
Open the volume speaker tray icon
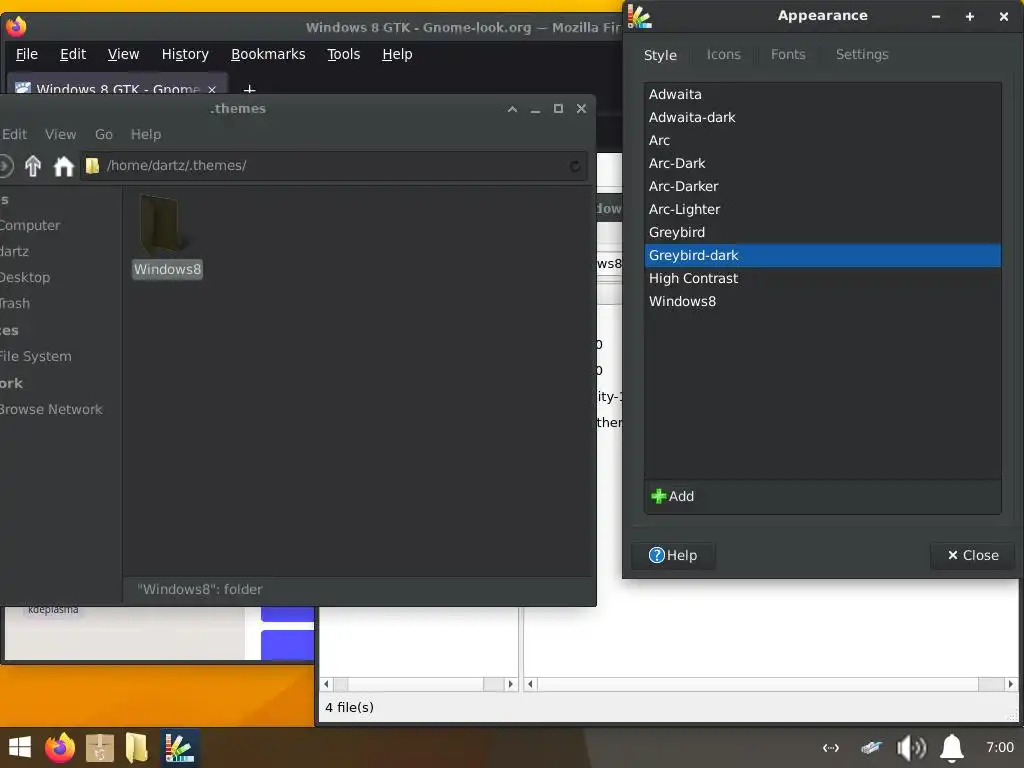coord(911,748)
